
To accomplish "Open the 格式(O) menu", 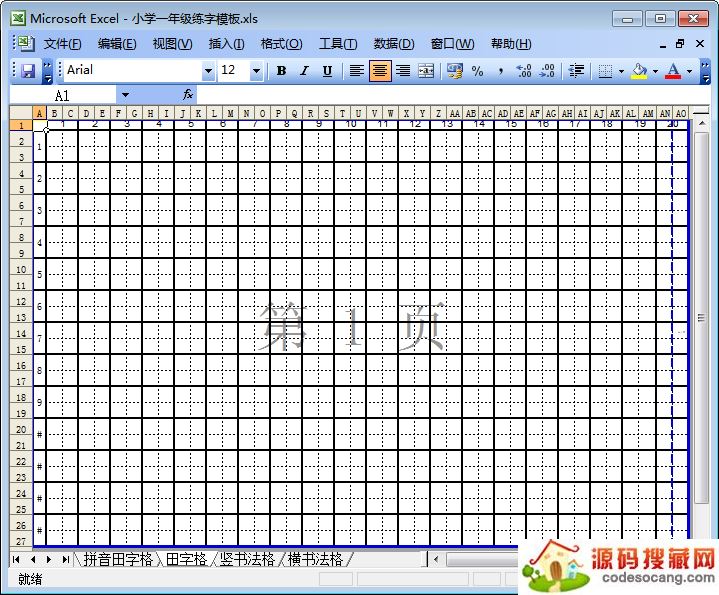I will 281,44.
